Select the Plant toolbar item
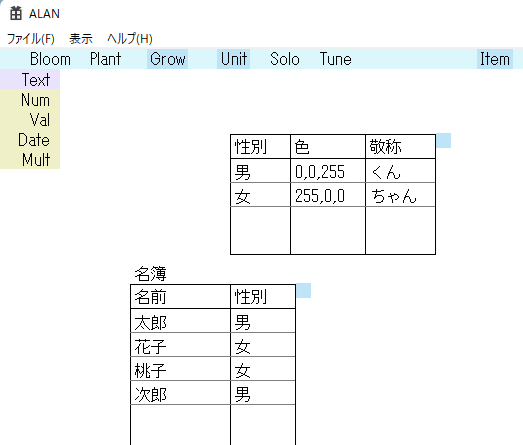The image size is (523, 445). [105, 59]
